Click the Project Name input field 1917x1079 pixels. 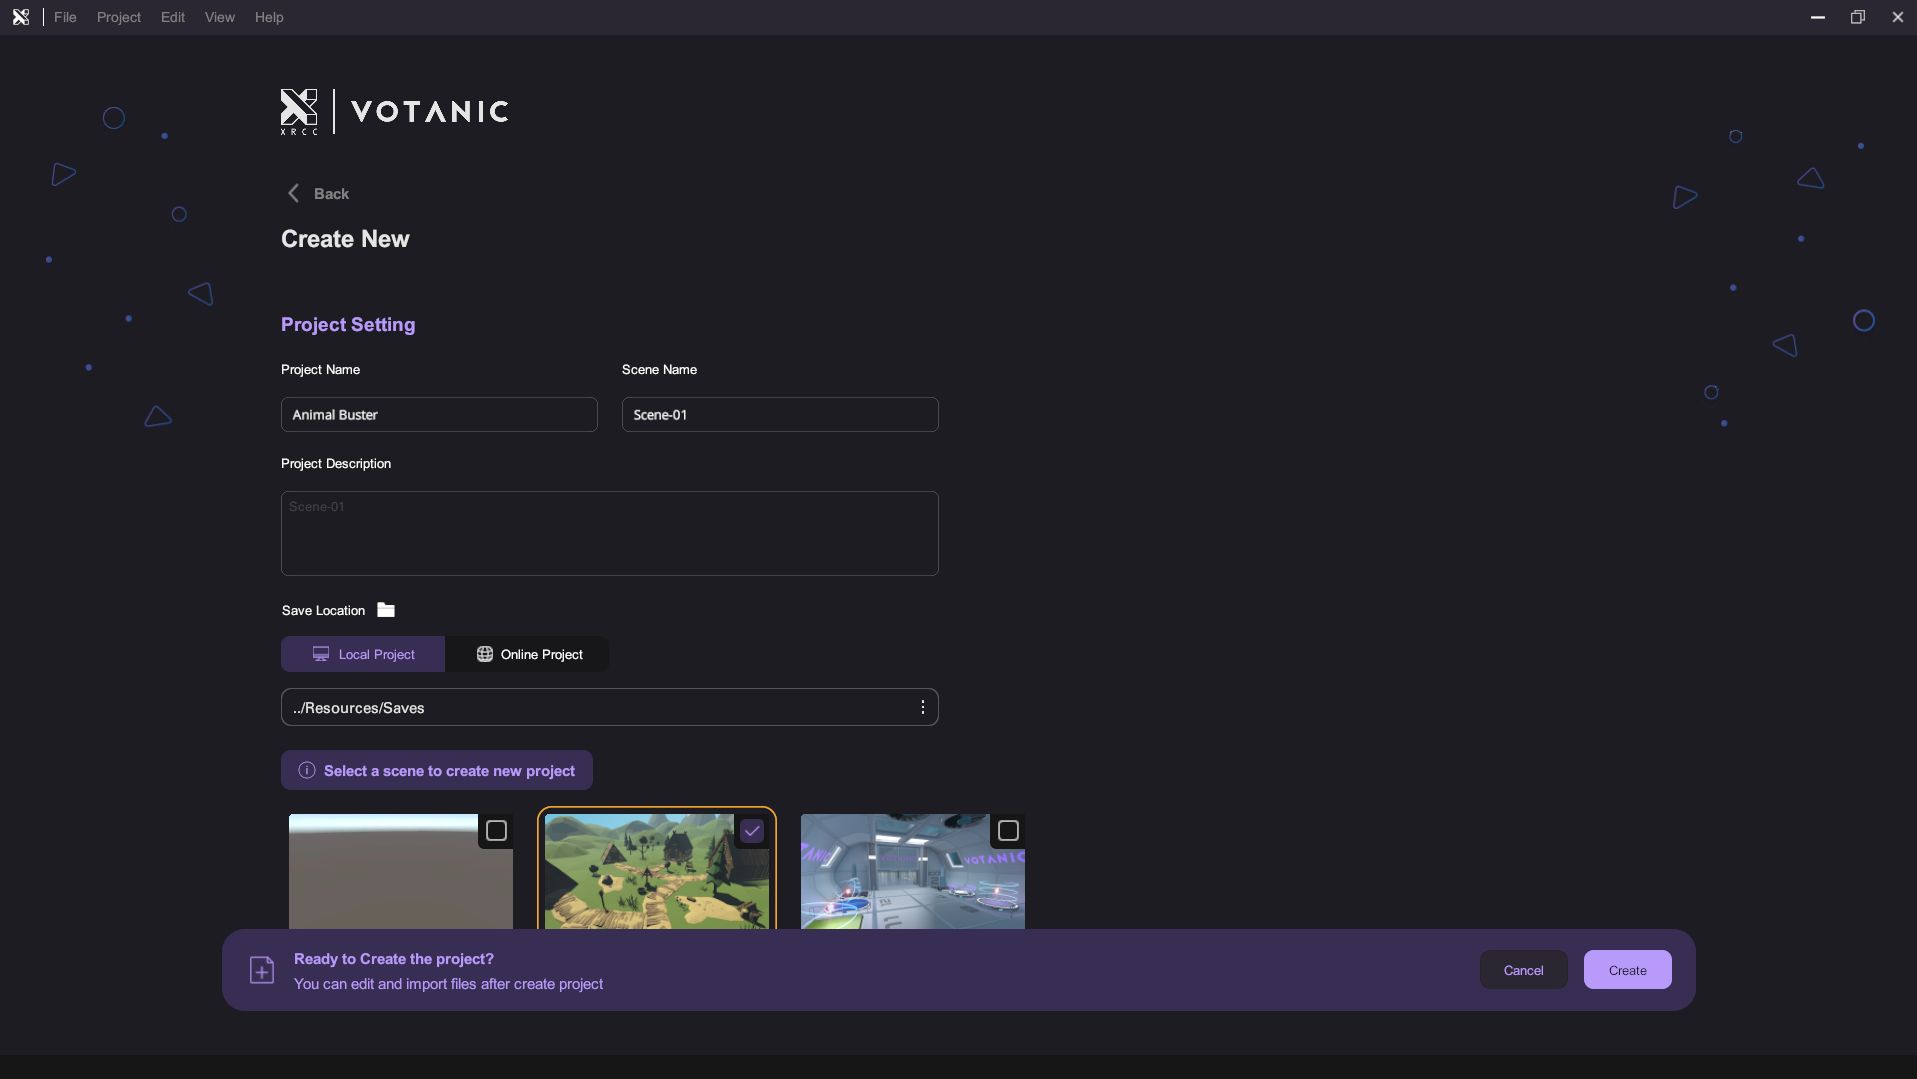pyautogui.click(x=439, y=415)
